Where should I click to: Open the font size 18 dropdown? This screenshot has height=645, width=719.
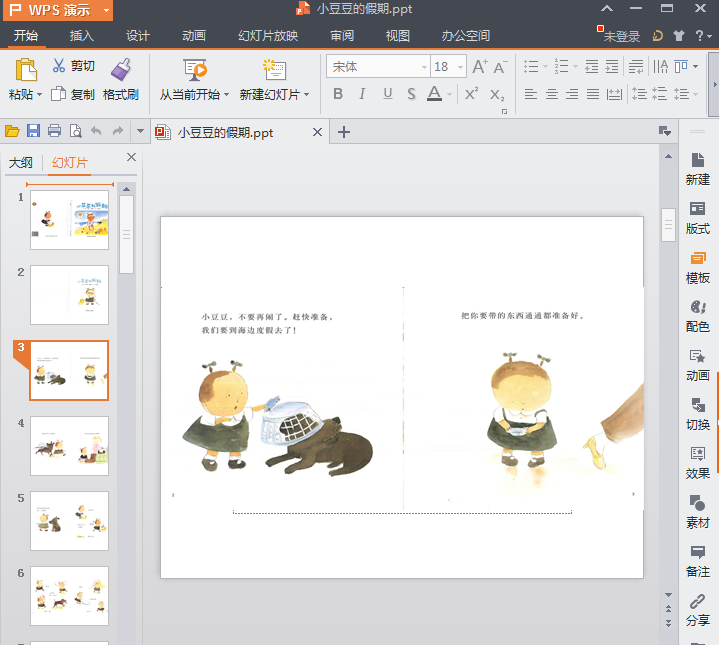[x=460, y=67]
